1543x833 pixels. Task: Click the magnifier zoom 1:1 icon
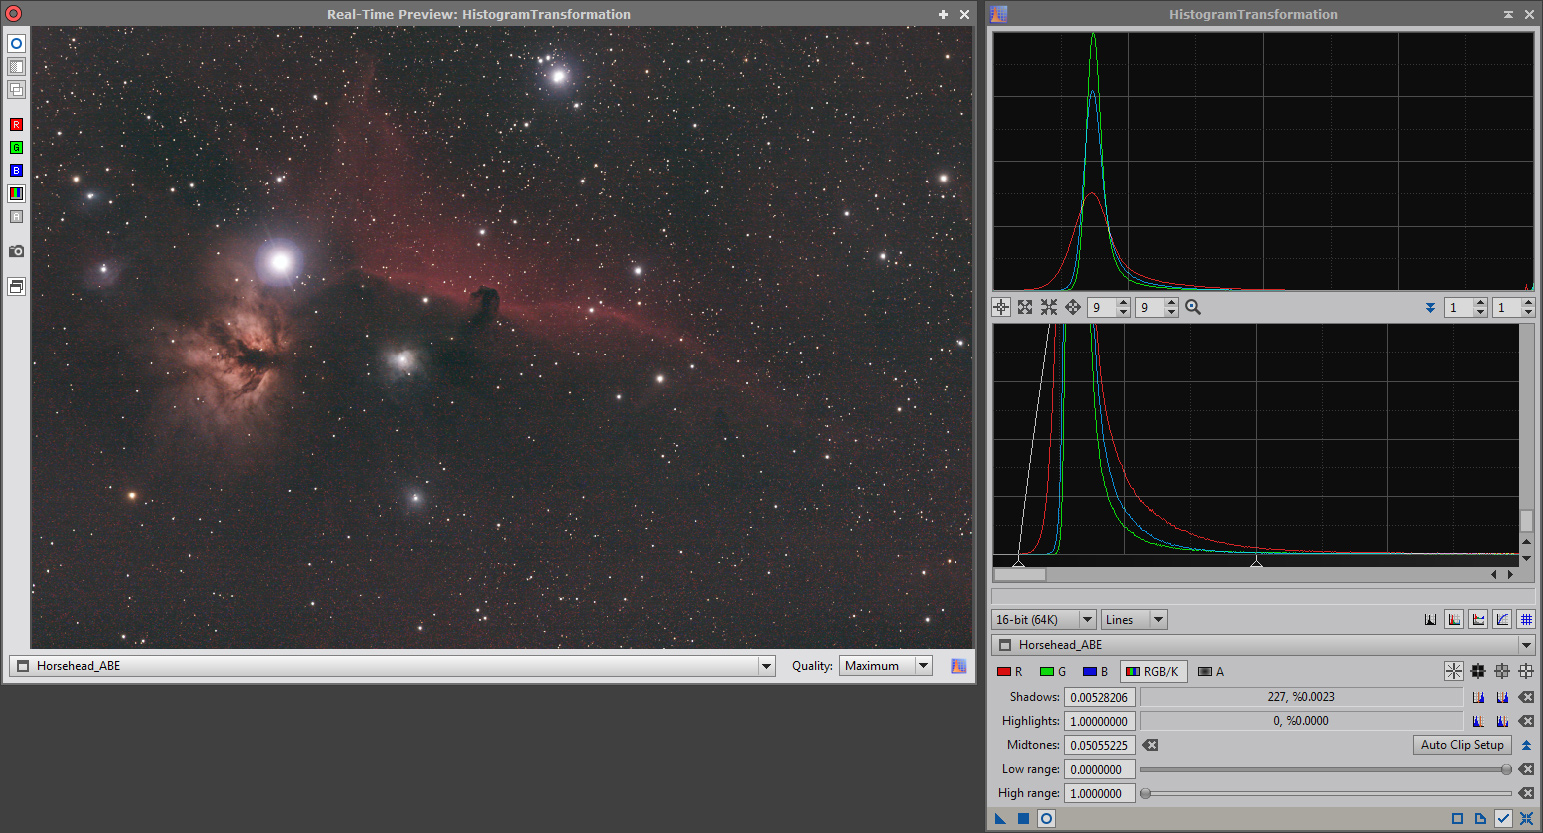1193,308
